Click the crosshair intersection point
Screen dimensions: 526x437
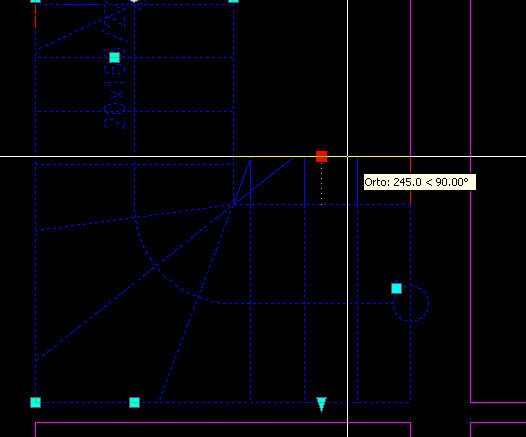[348, 156]
